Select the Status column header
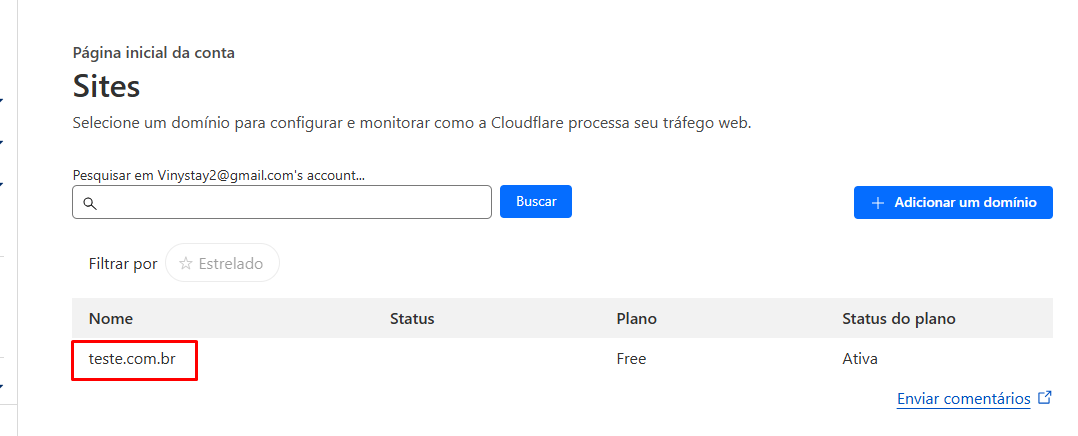Screen dimensions: 1078x436 [412, 318]
